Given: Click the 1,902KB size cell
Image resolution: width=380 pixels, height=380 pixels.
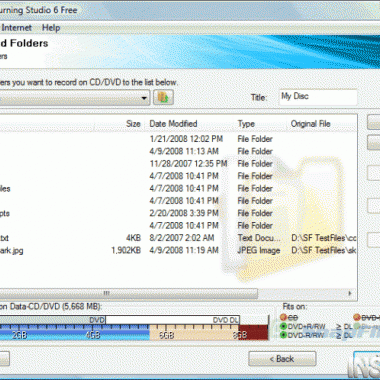Looking at the screenshot, I should [x=126, y=250].
